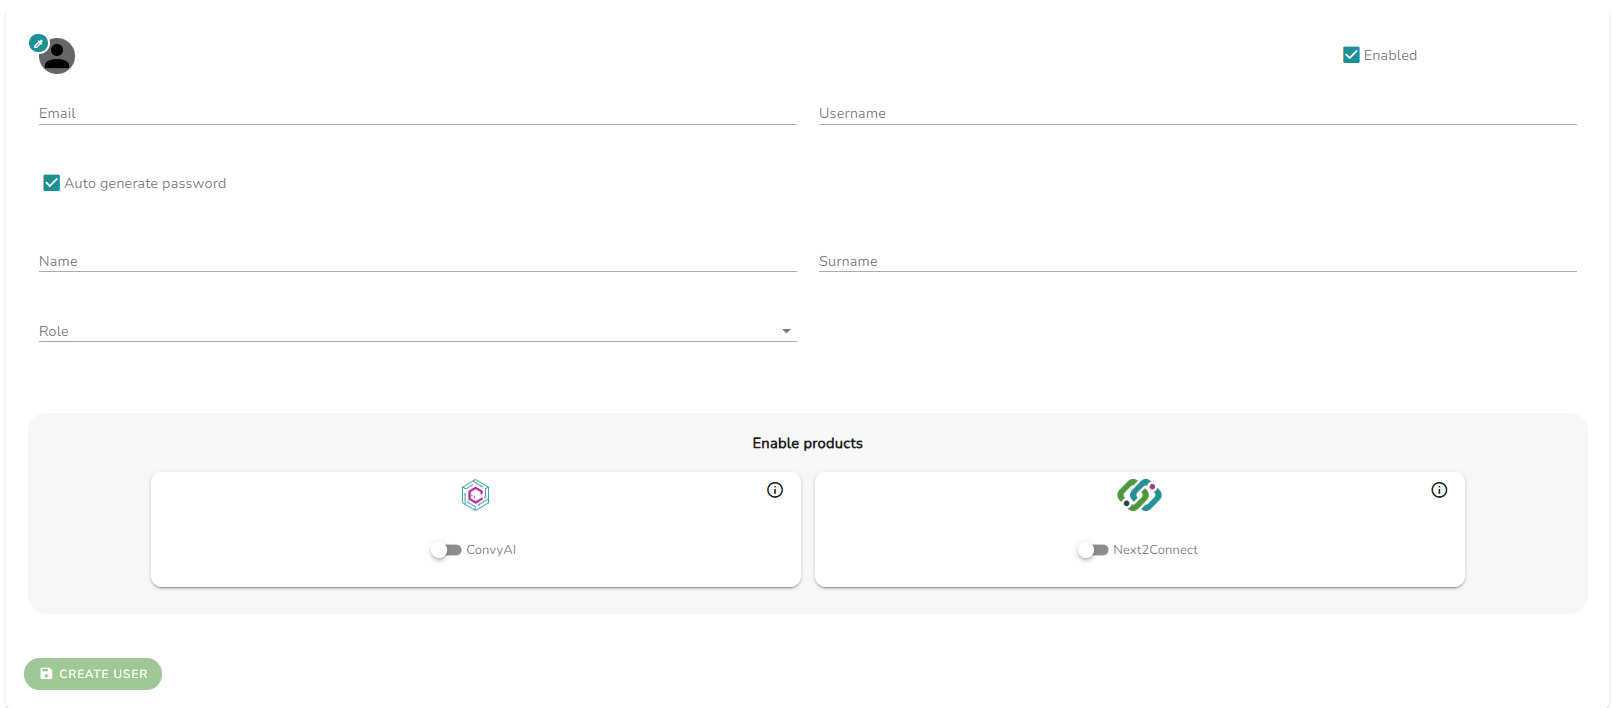Open the Role dropdown
Screen dimensions: 1612x708
click(x=418, y=330)
